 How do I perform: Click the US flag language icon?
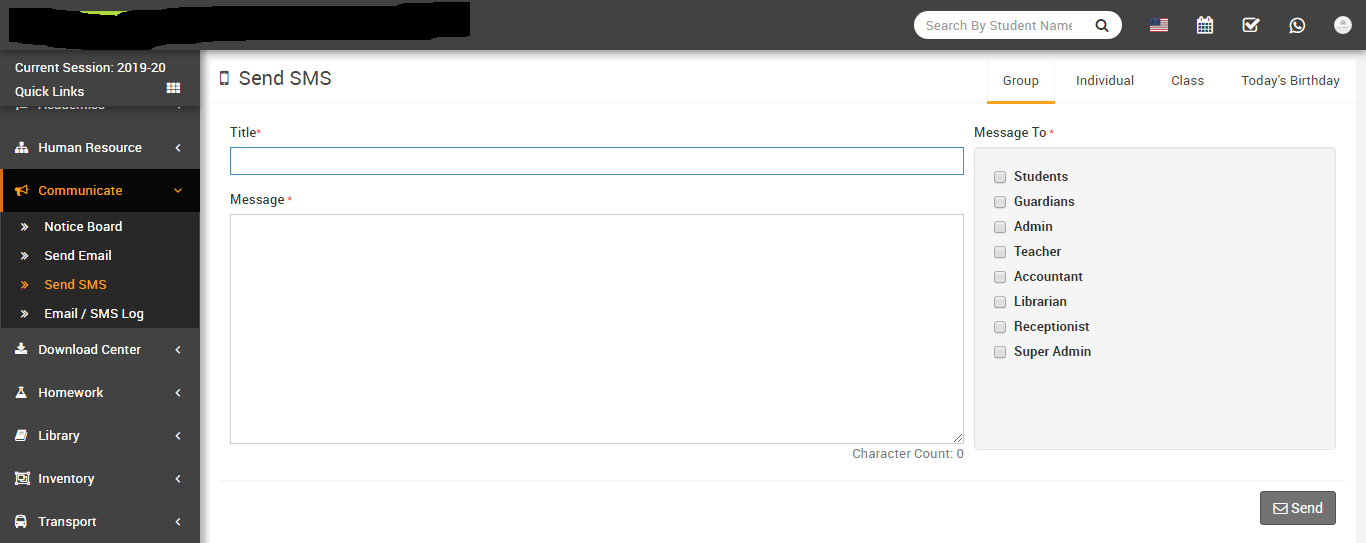coord(1159,25)
